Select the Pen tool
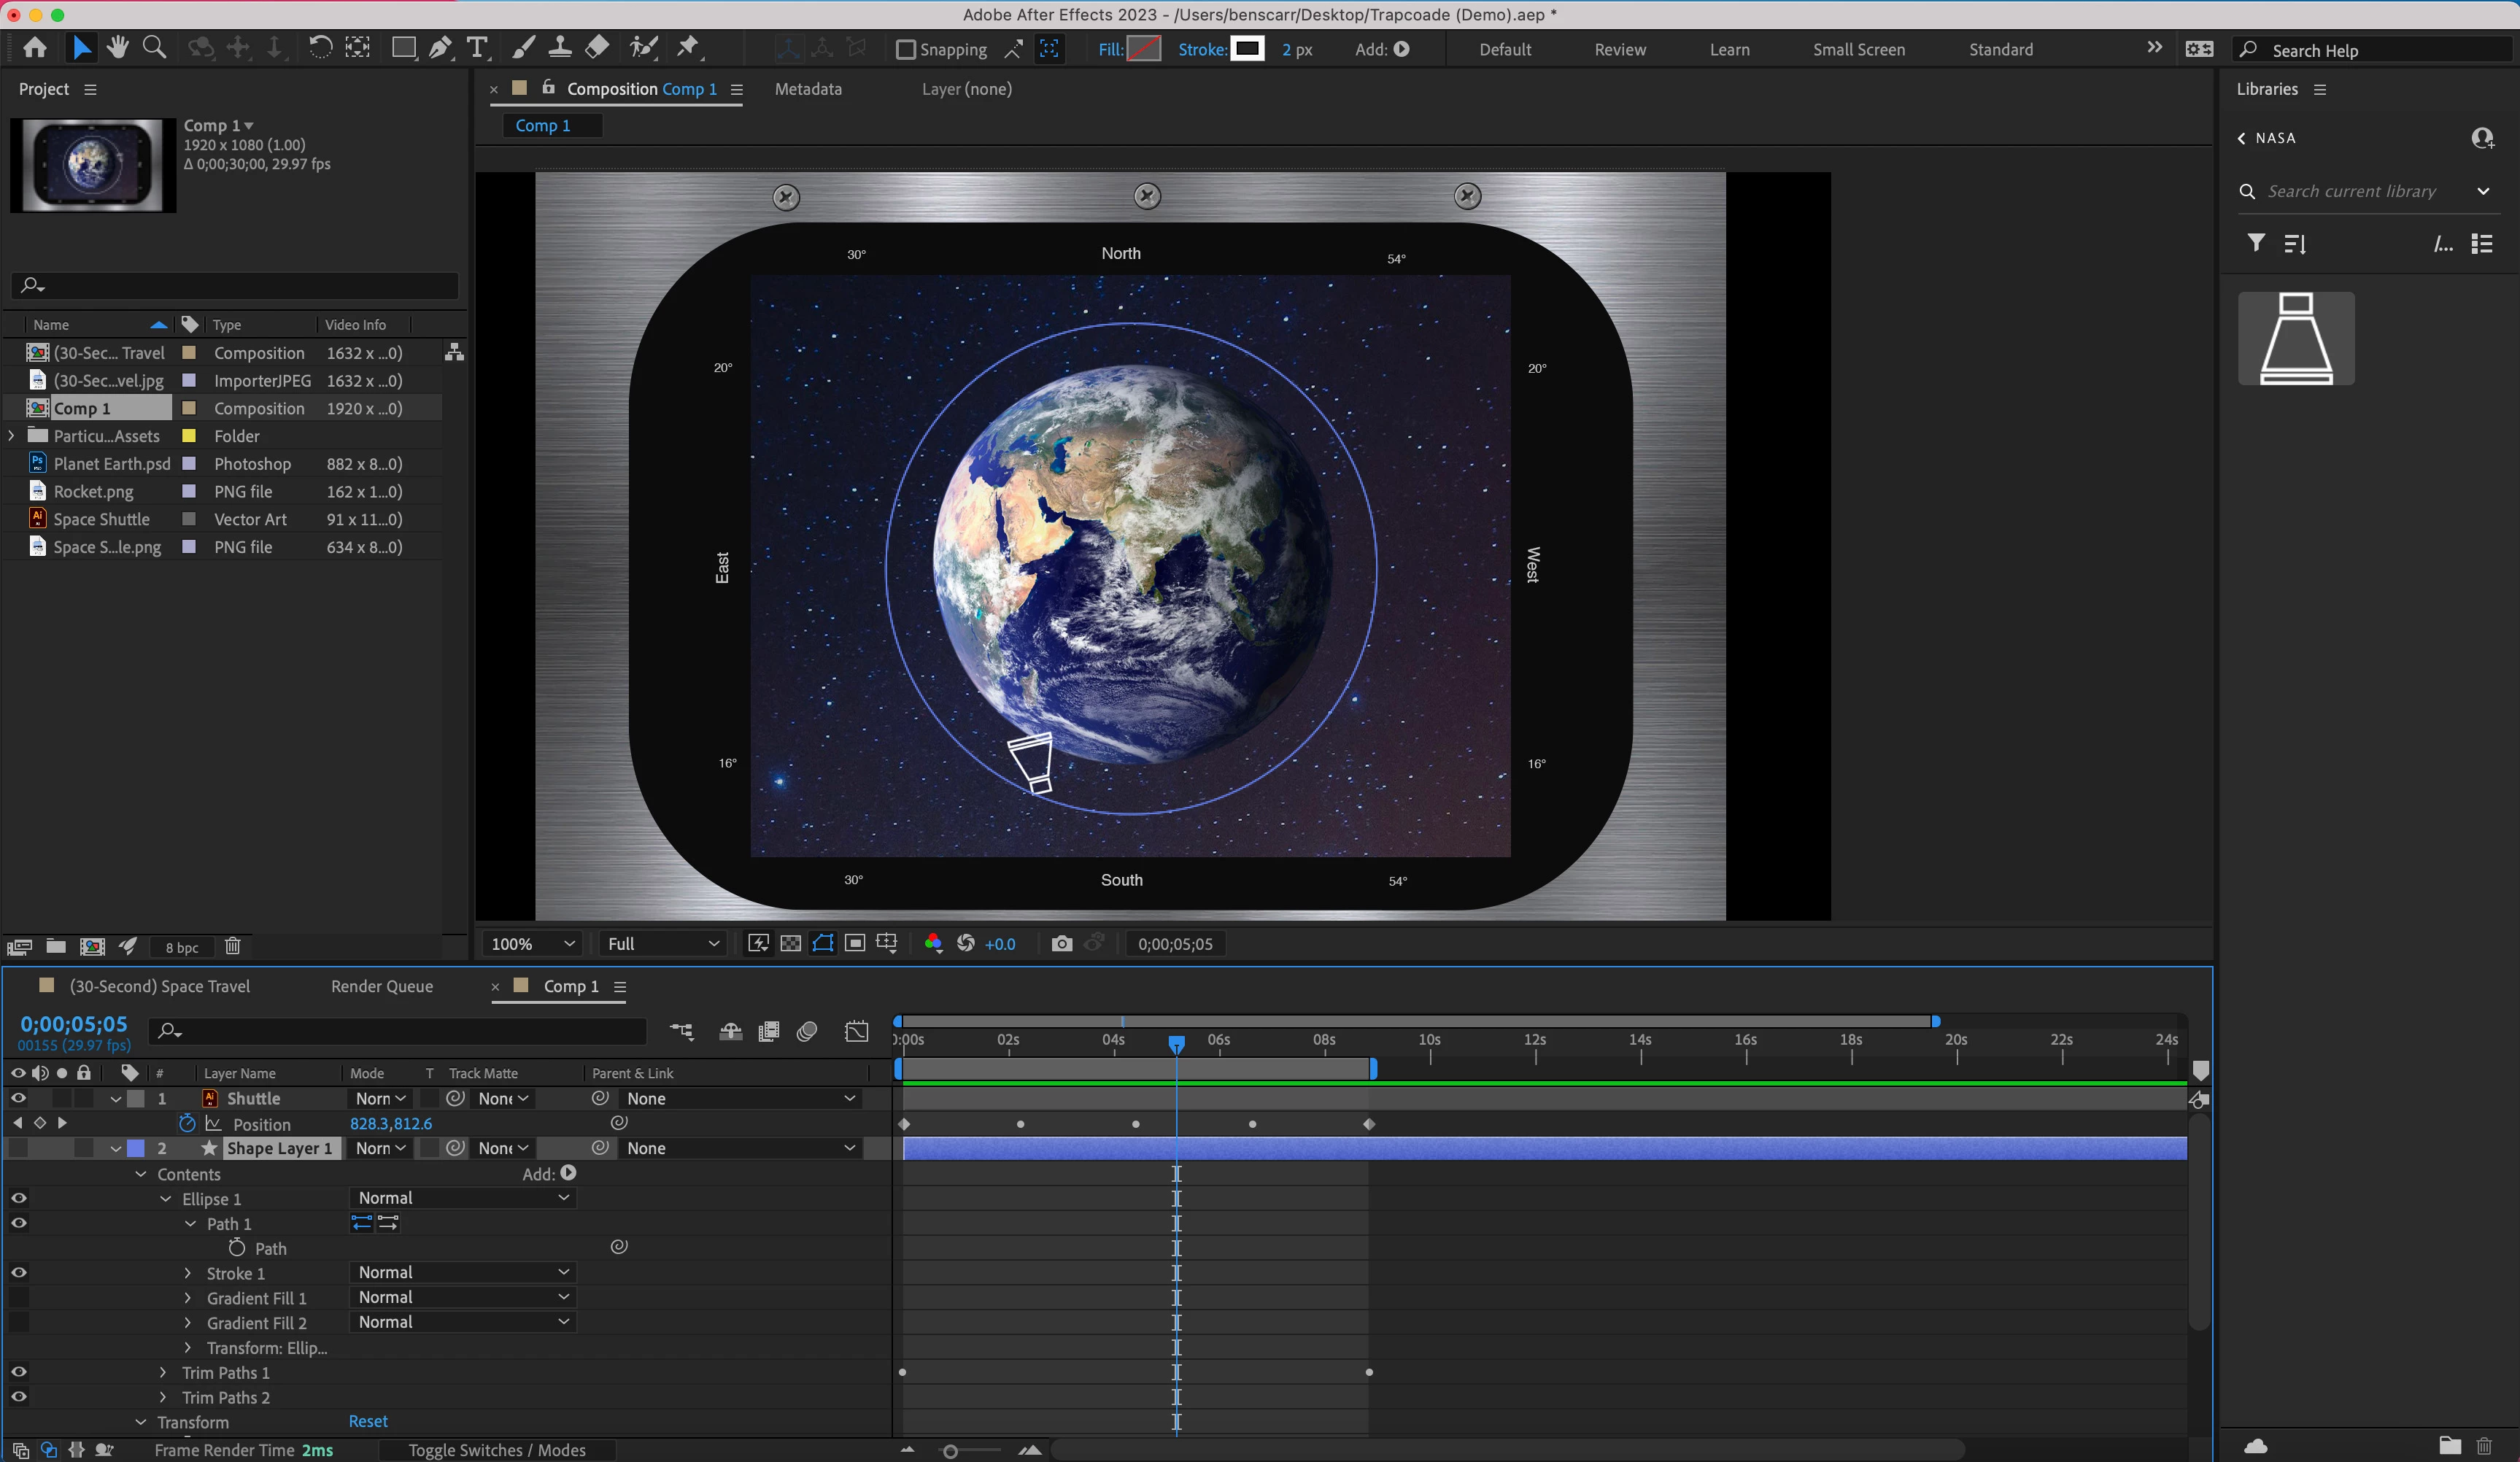This screenshot has width=2520, height=1462. tap(440, 48)
